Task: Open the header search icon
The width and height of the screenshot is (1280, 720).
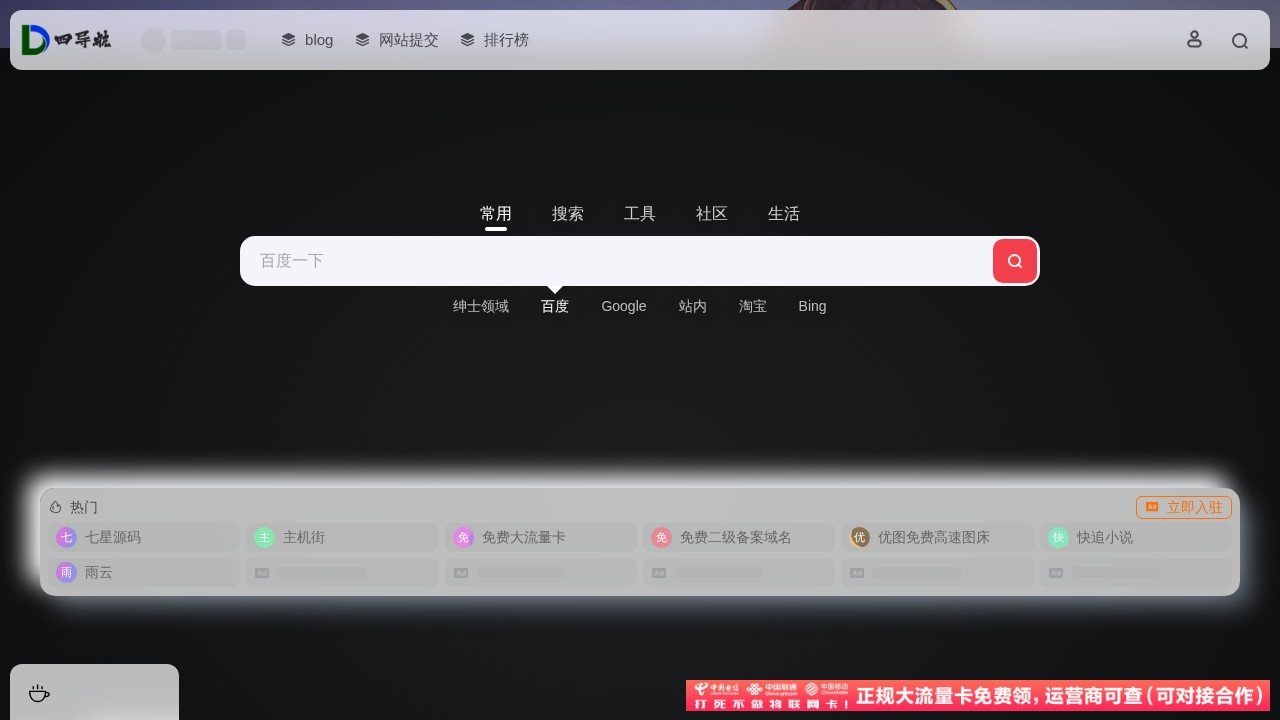Action: [x=1240, y=41]
